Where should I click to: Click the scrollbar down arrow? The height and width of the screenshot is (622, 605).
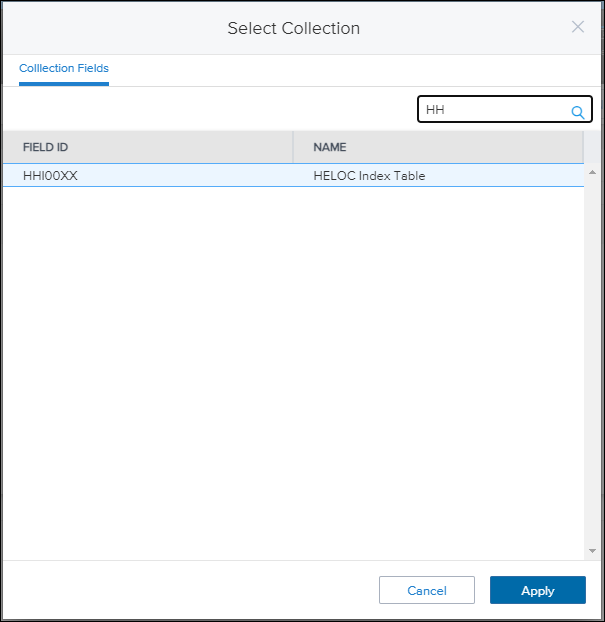(593, 551)
